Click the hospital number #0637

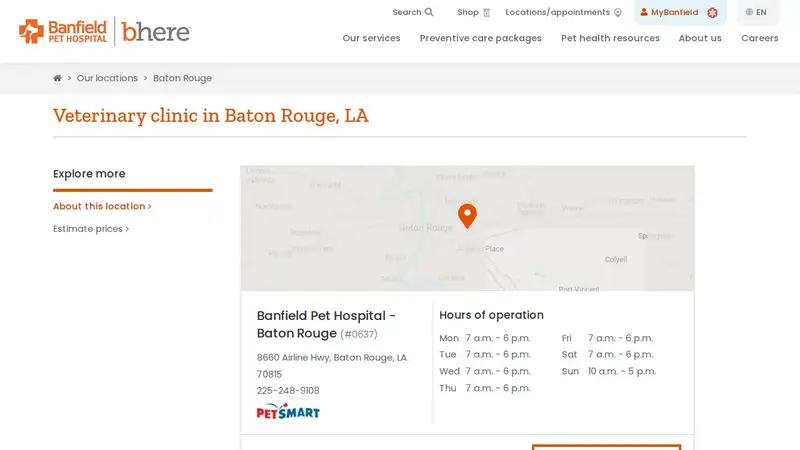click(x=359, y=334)
